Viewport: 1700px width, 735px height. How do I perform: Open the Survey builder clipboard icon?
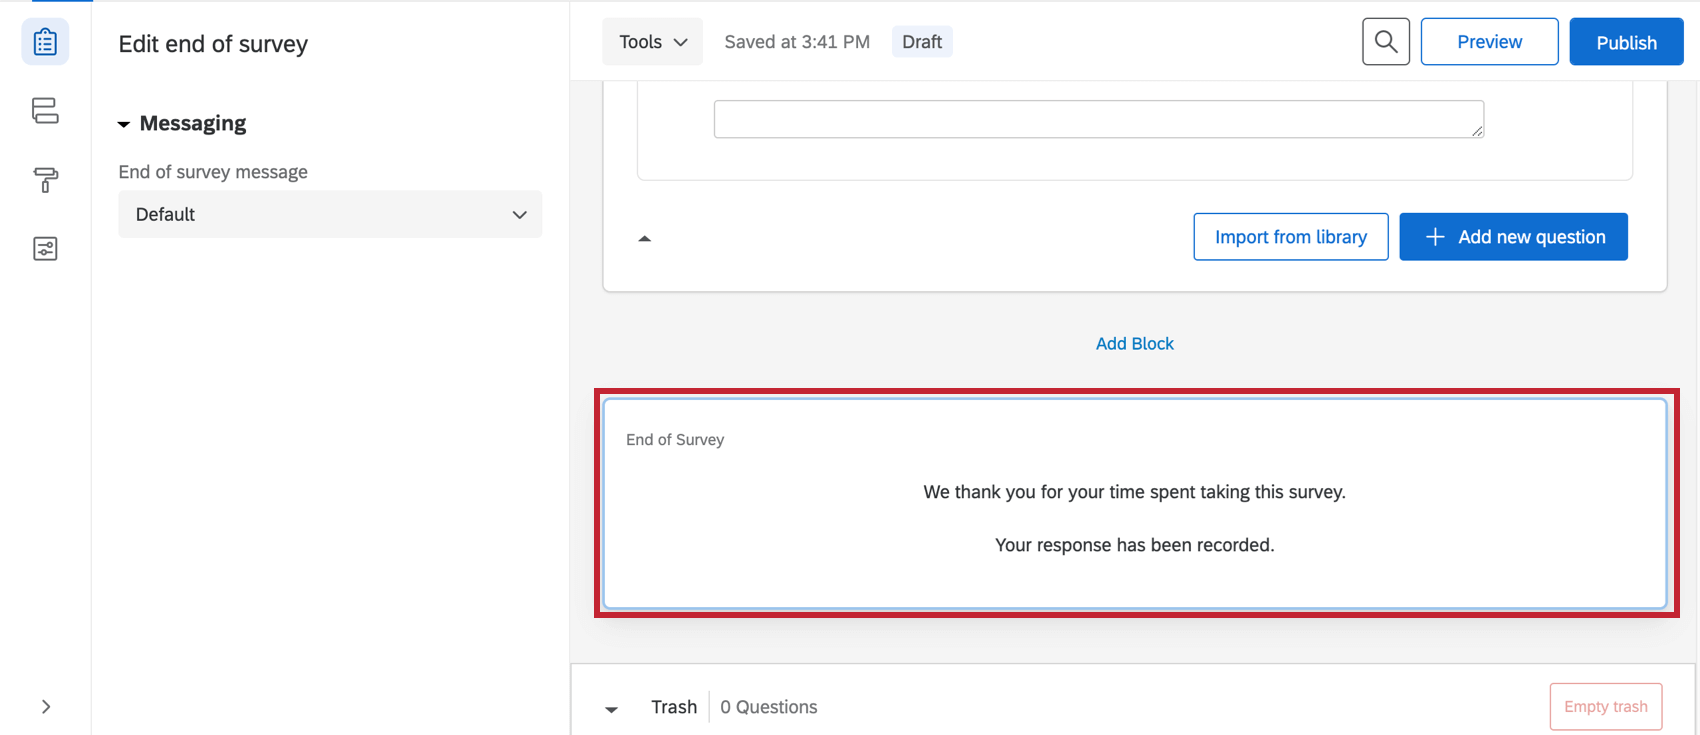[x=45, y=42]
